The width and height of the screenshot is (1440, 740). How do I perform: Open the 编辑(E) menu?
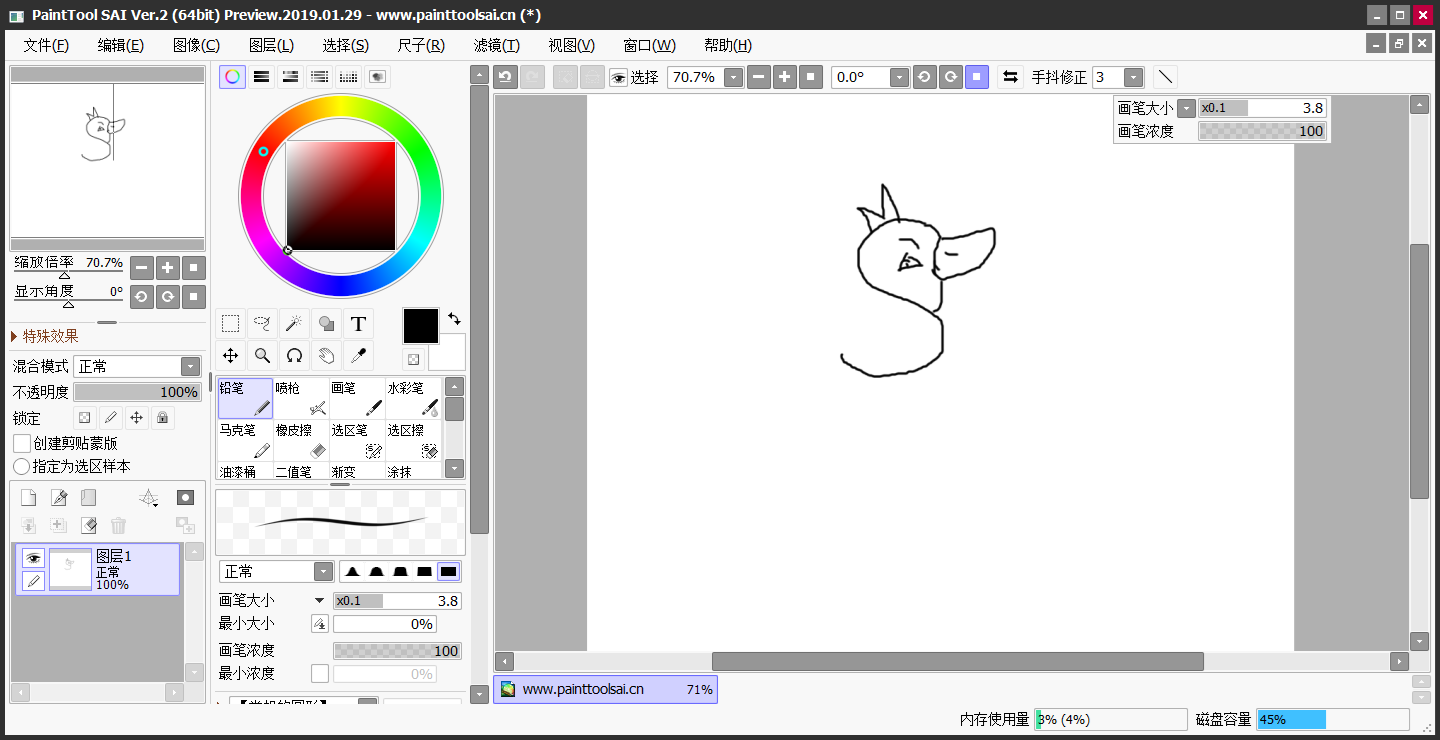[x=121, y=45]
